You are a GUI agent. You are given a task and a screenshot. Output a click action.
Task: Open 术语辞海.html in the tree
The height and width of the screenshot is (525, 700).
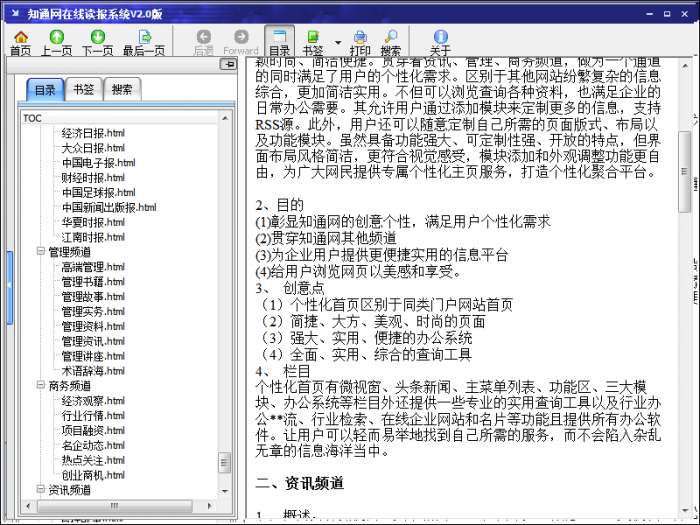93,371
